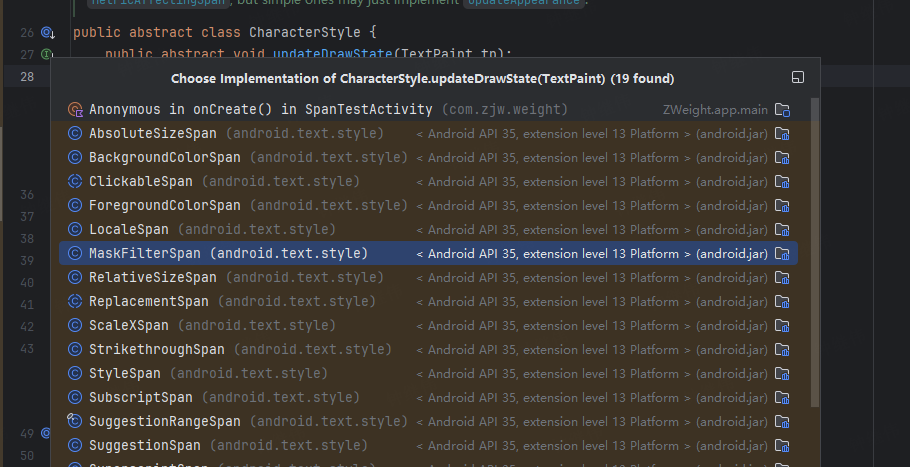Click class icon beside ScaleXSpan
The height and width of the screenshot is (467, 910).
click(x=75, y=325)
